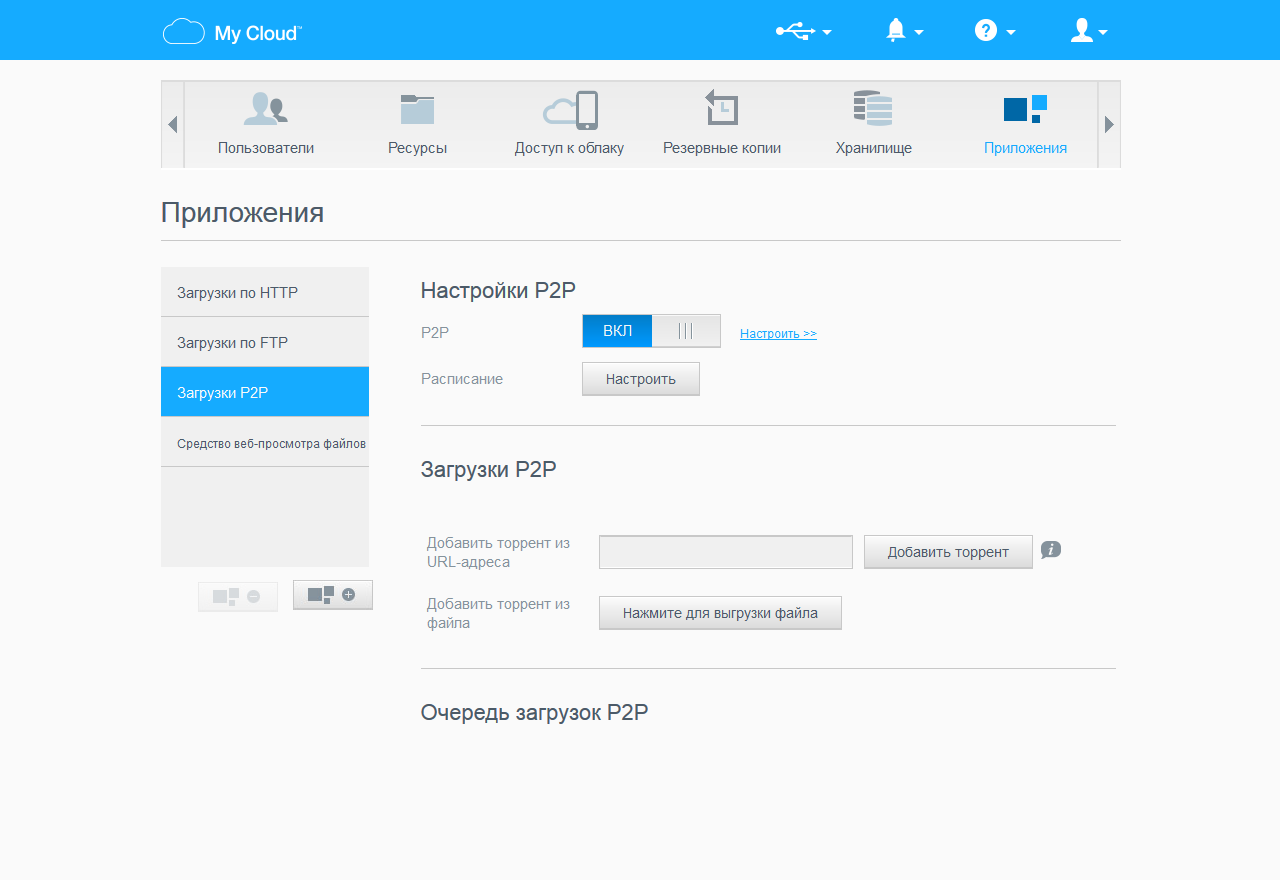Open the user account menu
Image resolution: width=1280 pixels, height=880 pixels.
click(x=1089, y=32)
